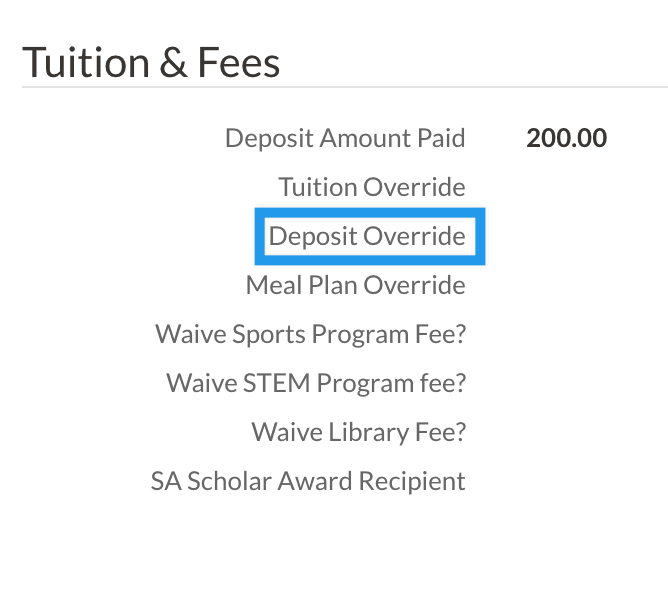
Task: Select the Tuition Override field label
Action: (372, 187)
